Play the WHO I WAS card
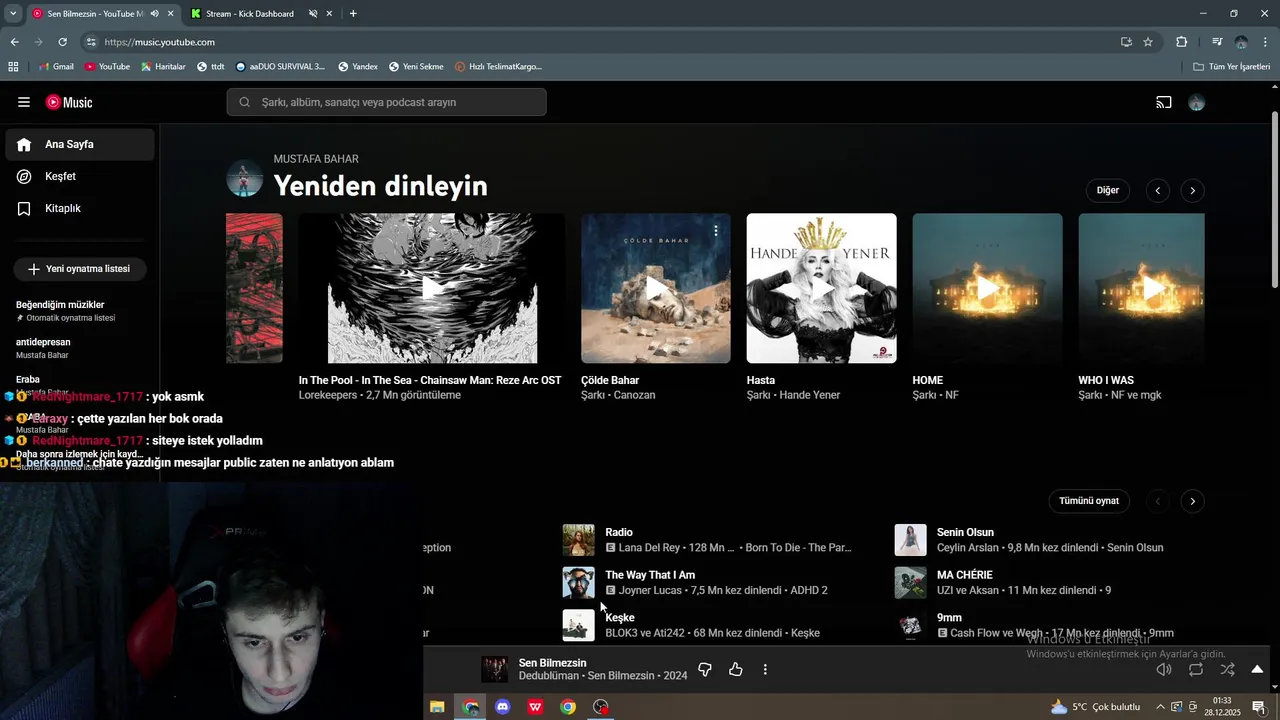The image size is (1280, 720). click(x=1141, y=288)
